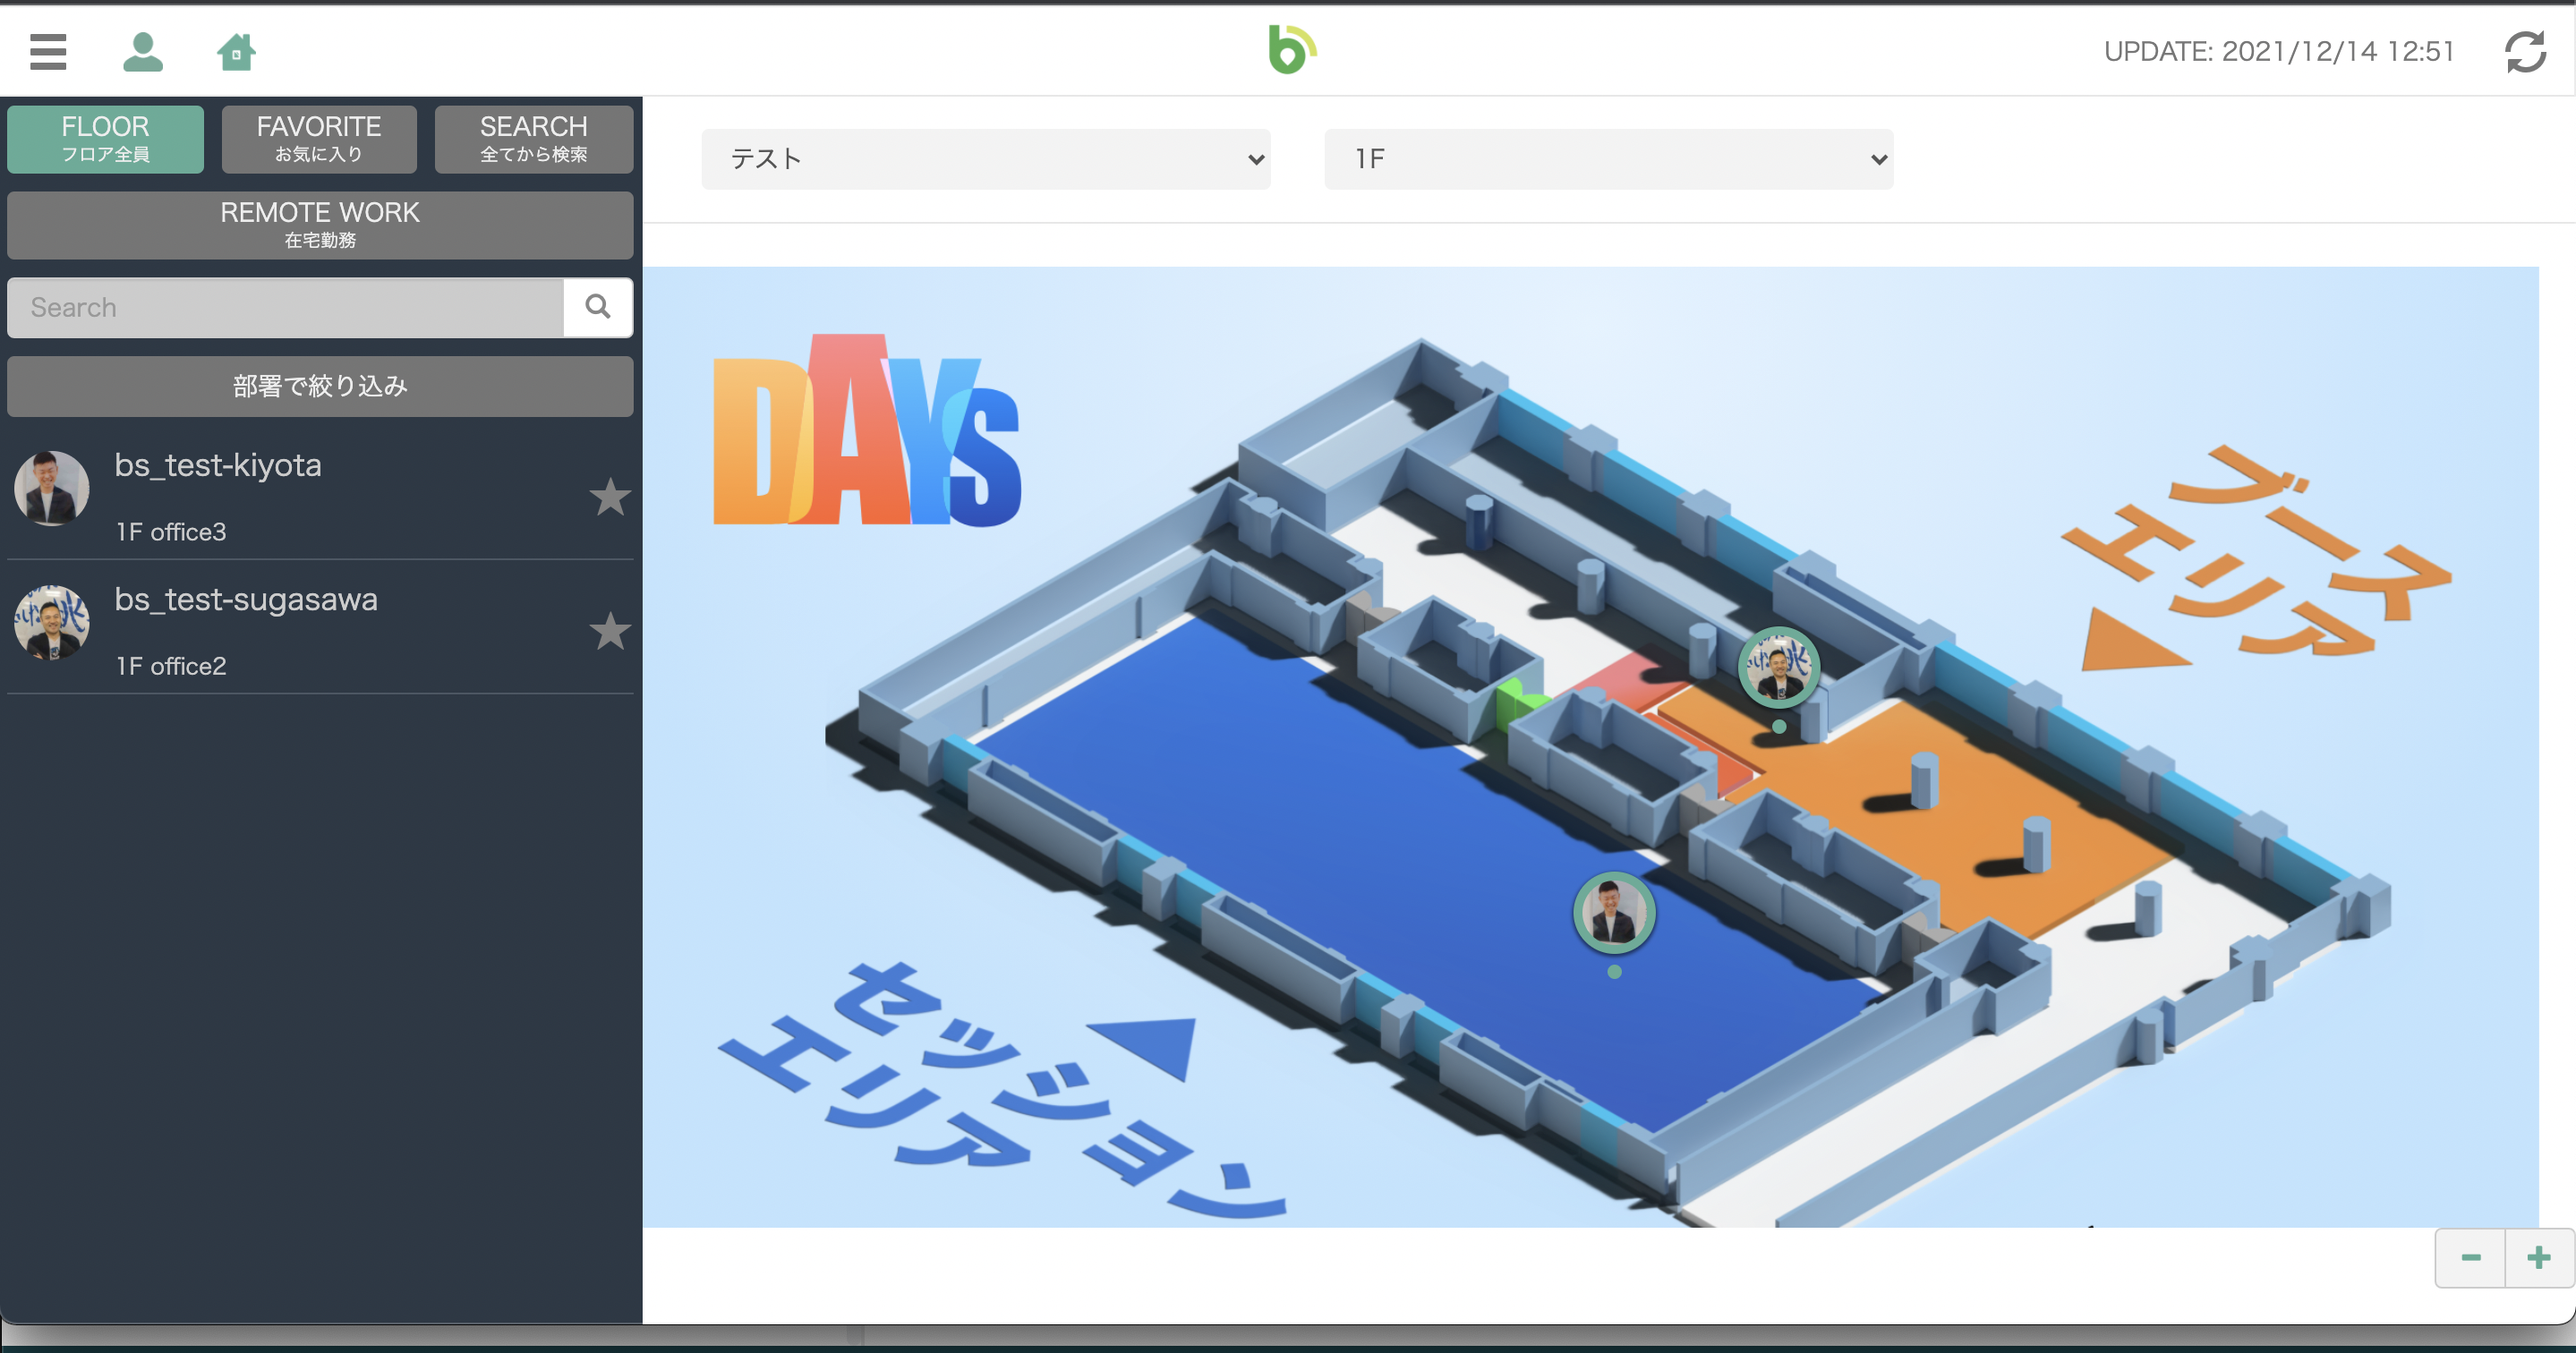2576x1353 pixels.
Task: Click the green b logo
Action: click(1291, 50)
